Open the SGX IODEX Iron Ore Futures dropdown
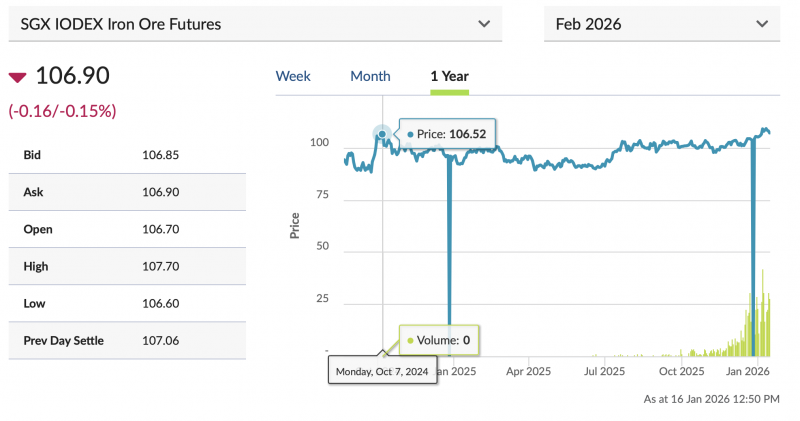Image resolution: width=800 pixels, height=421 pixels. coord(254,24)
